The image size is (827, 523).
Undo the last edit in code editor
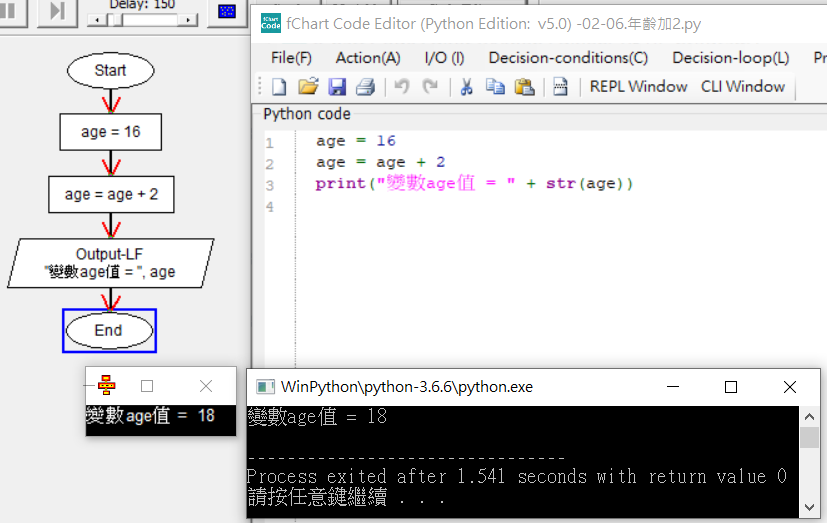pyautogui.click(x=402, y=86)
